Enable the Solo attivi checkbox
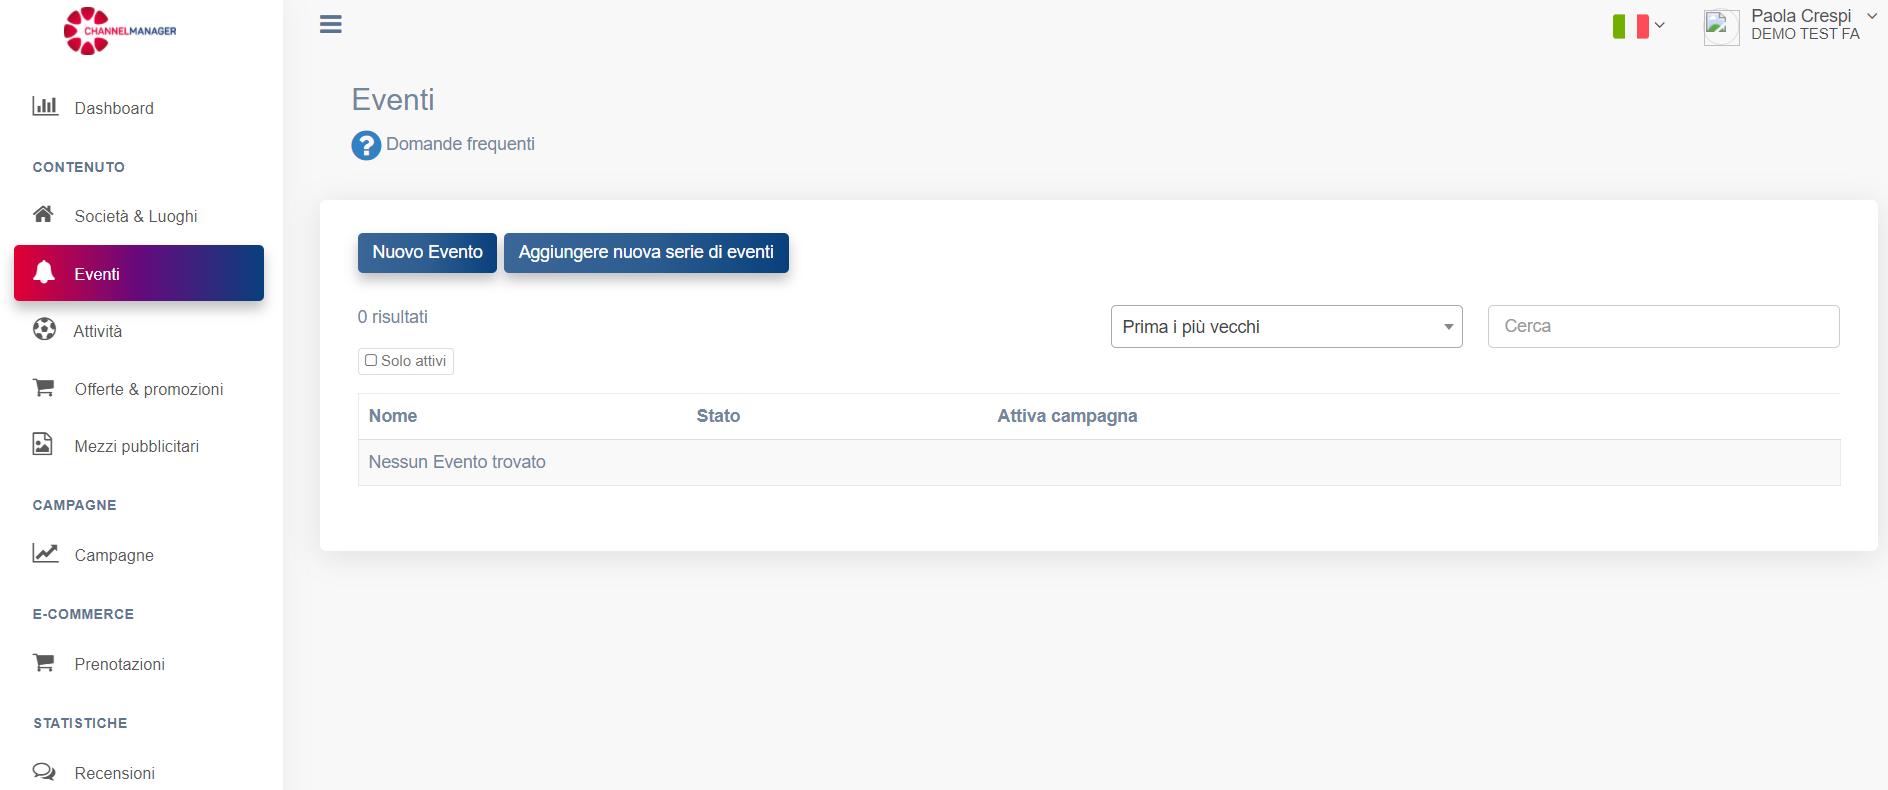Screen dimensions: 1888x790 point(371,361)
